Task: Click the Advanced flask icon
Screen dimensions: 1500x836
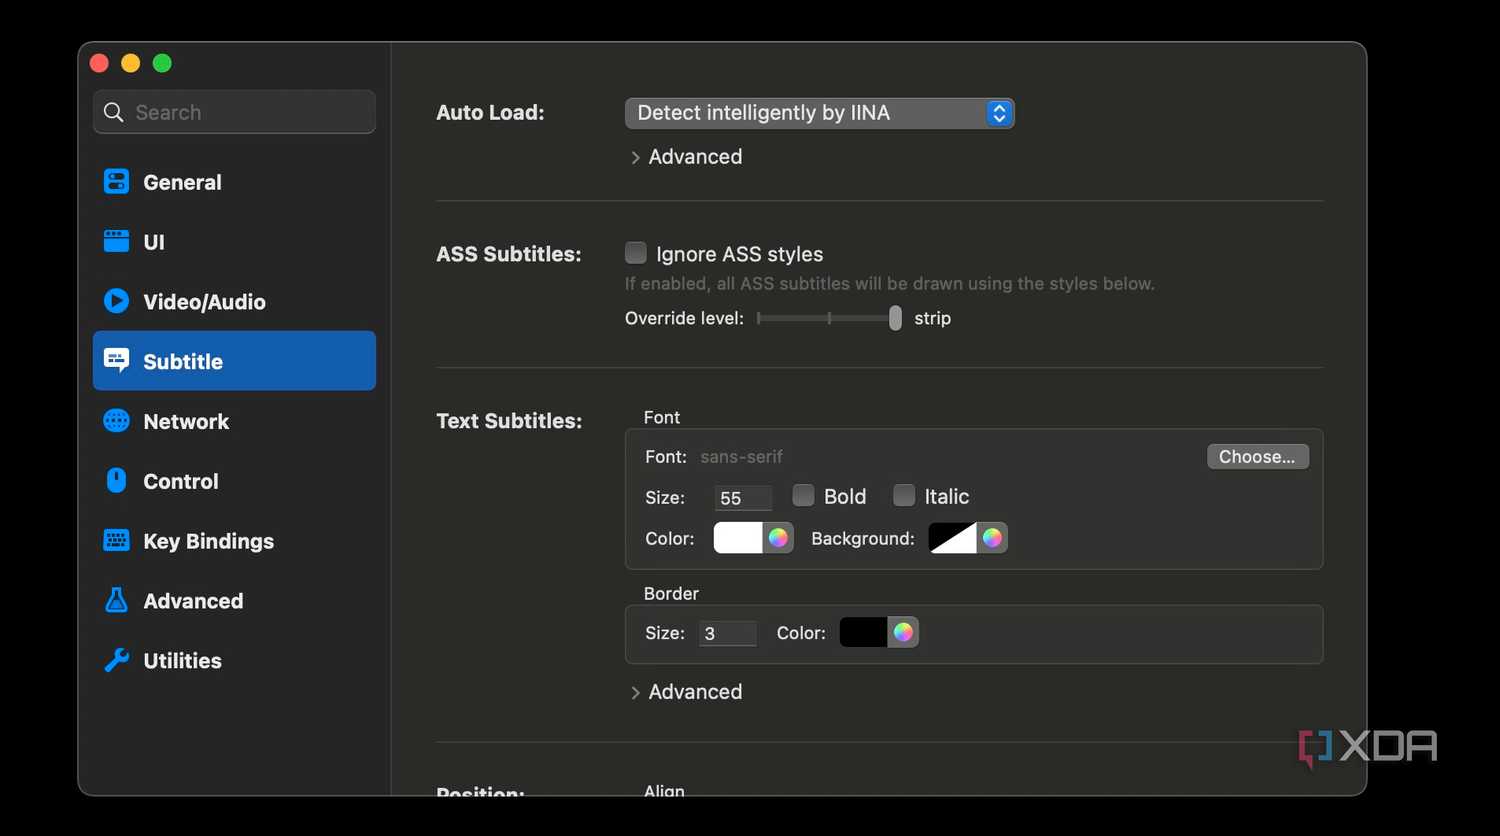Action: pos(116,600)
